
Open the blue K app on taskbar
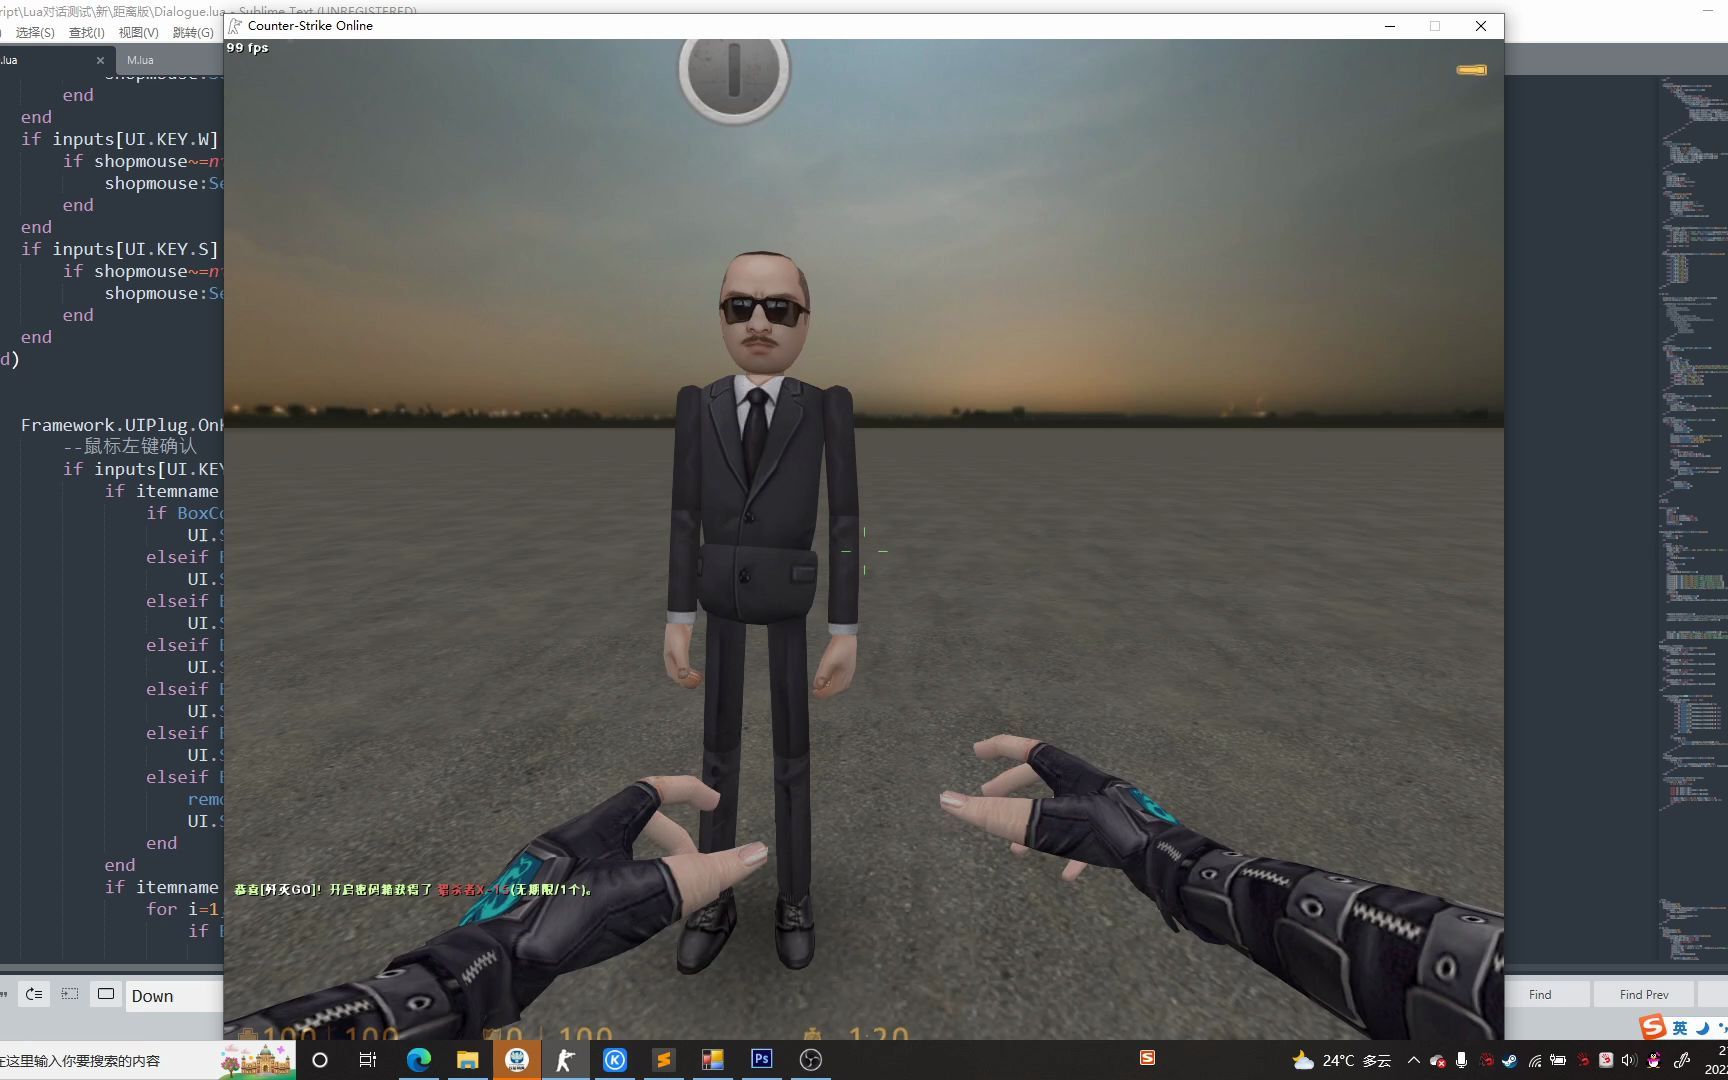pos(615,1060)
